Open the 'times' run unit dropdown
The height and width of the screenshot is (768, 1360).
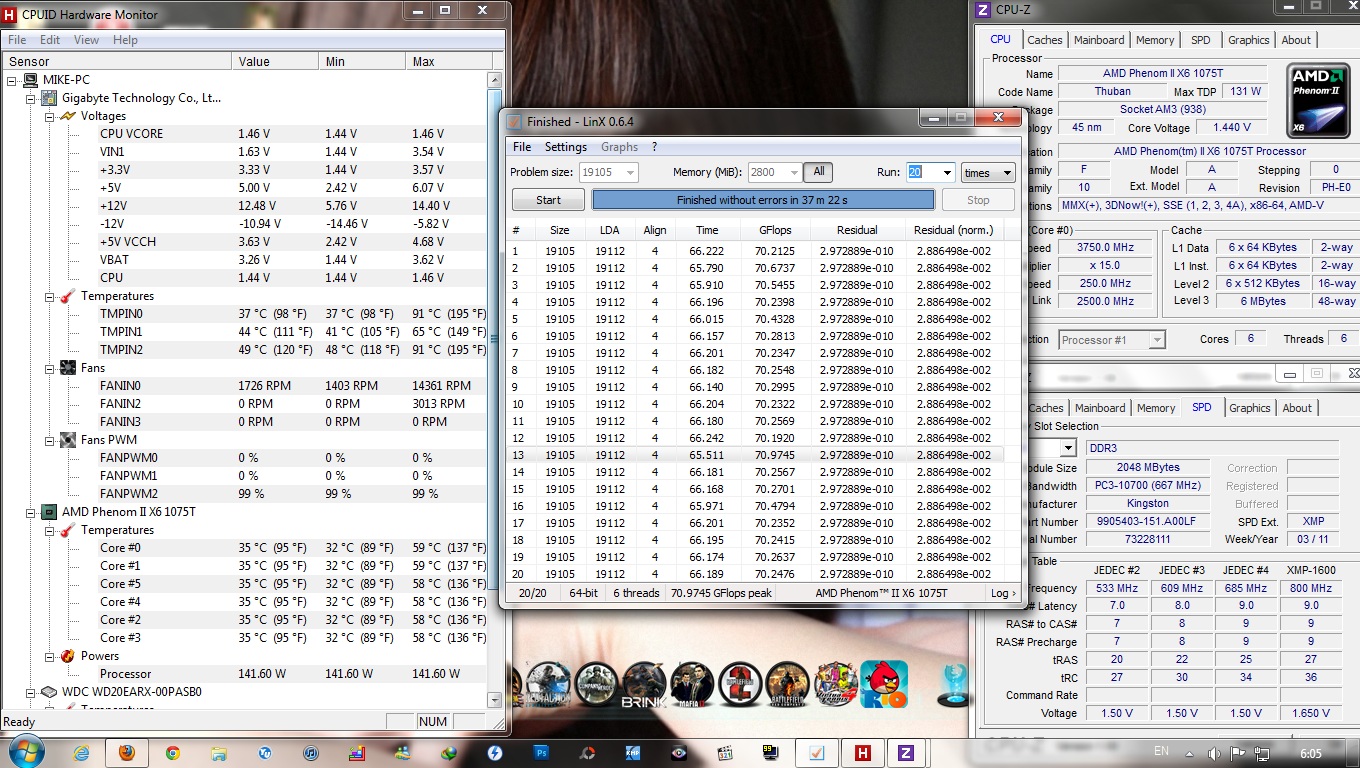987,172
